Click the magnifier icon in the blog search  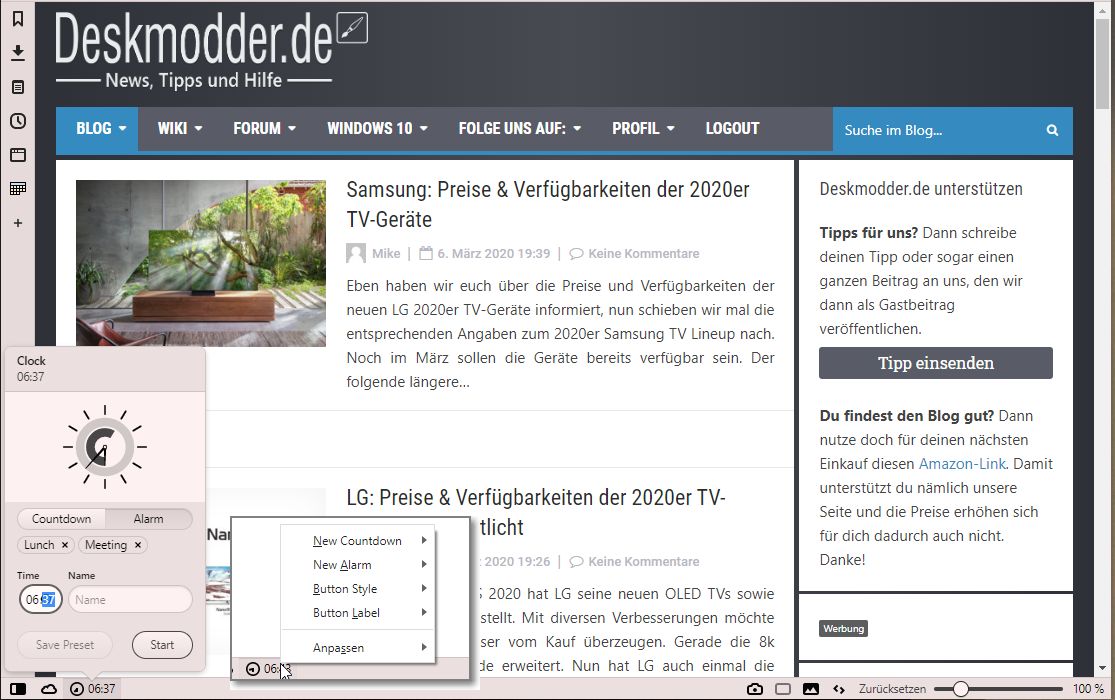pyautogui.click(x=1052, y=130)
